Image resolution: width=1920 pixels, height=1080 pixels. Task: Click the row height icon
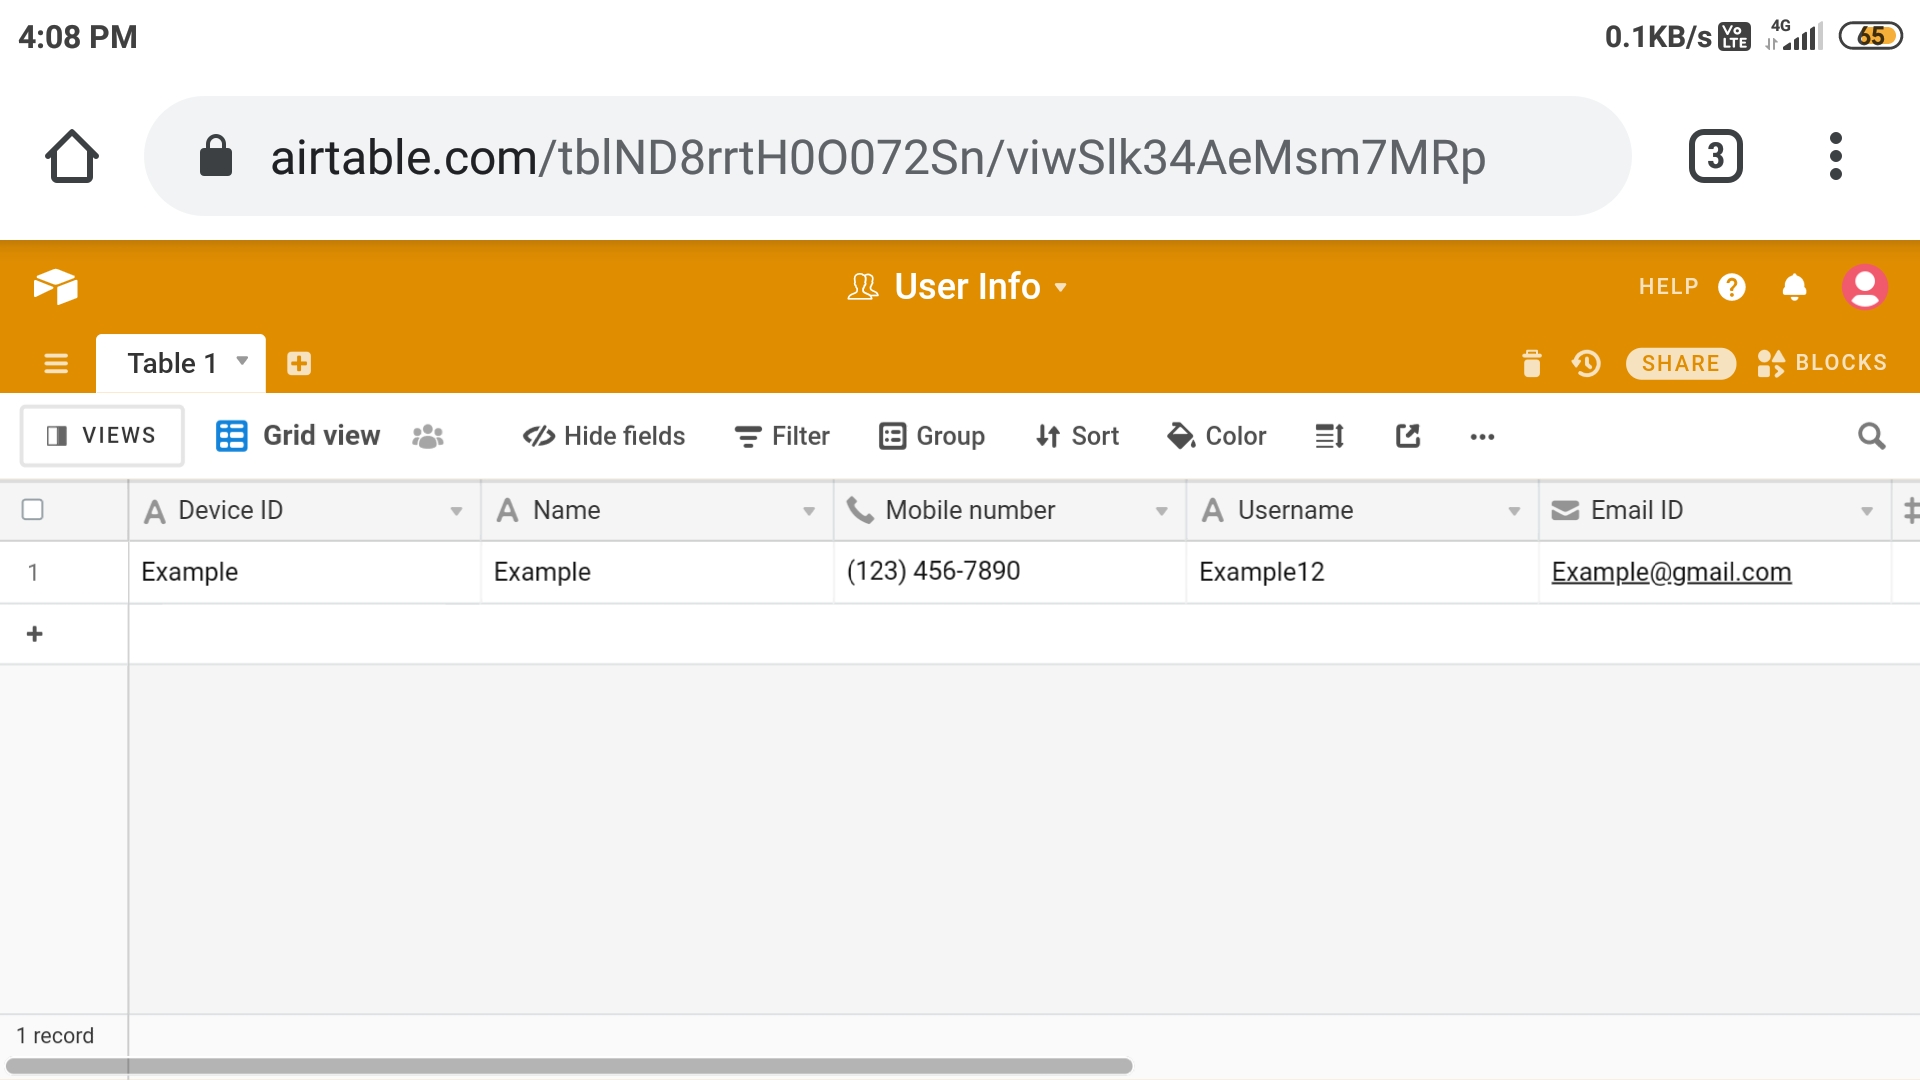1329,436
